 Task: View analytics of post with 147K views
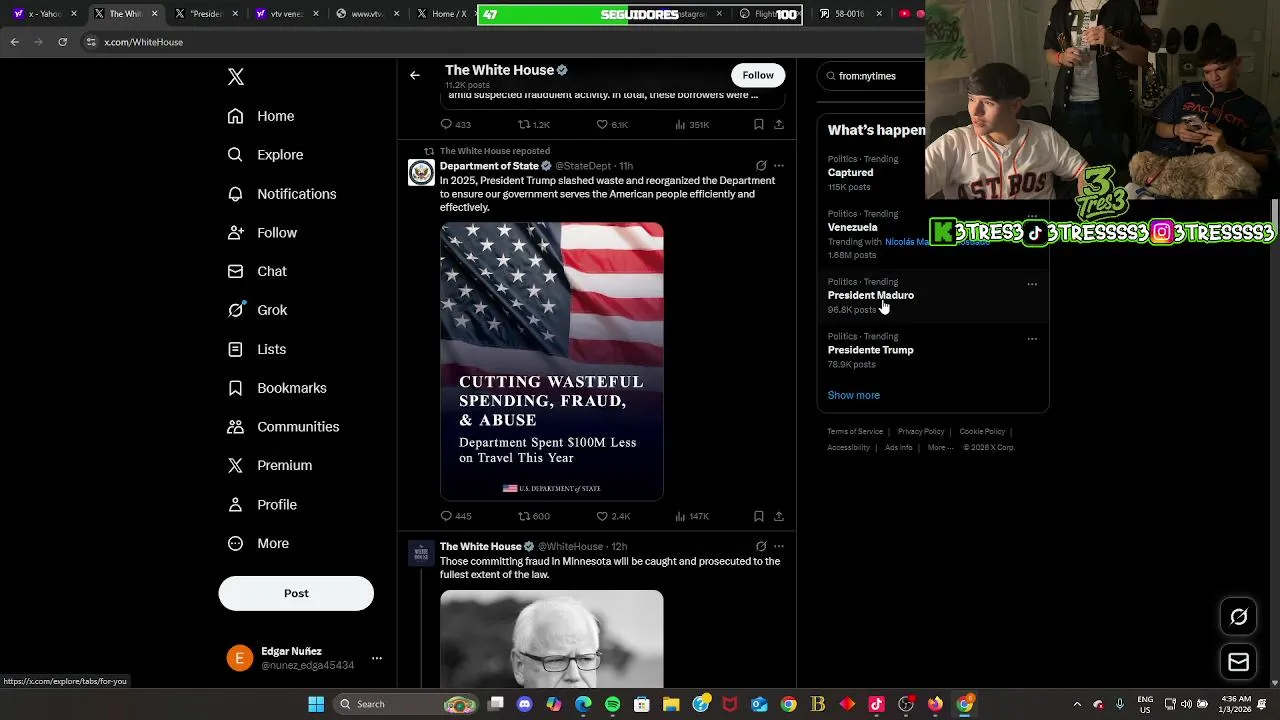pos(692,516)
